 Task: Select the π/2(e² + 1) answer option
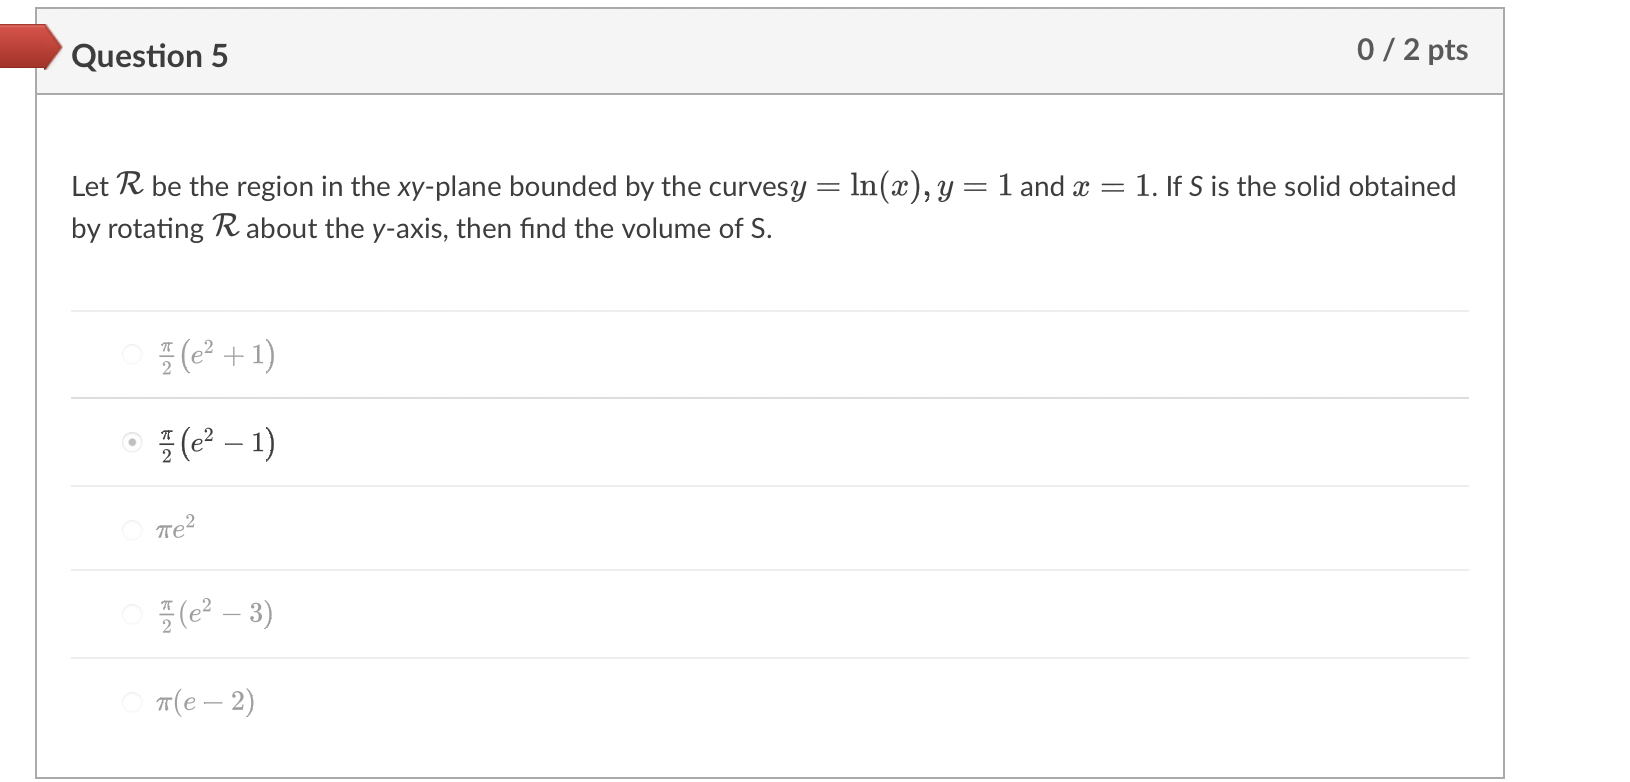coord(133,354)
